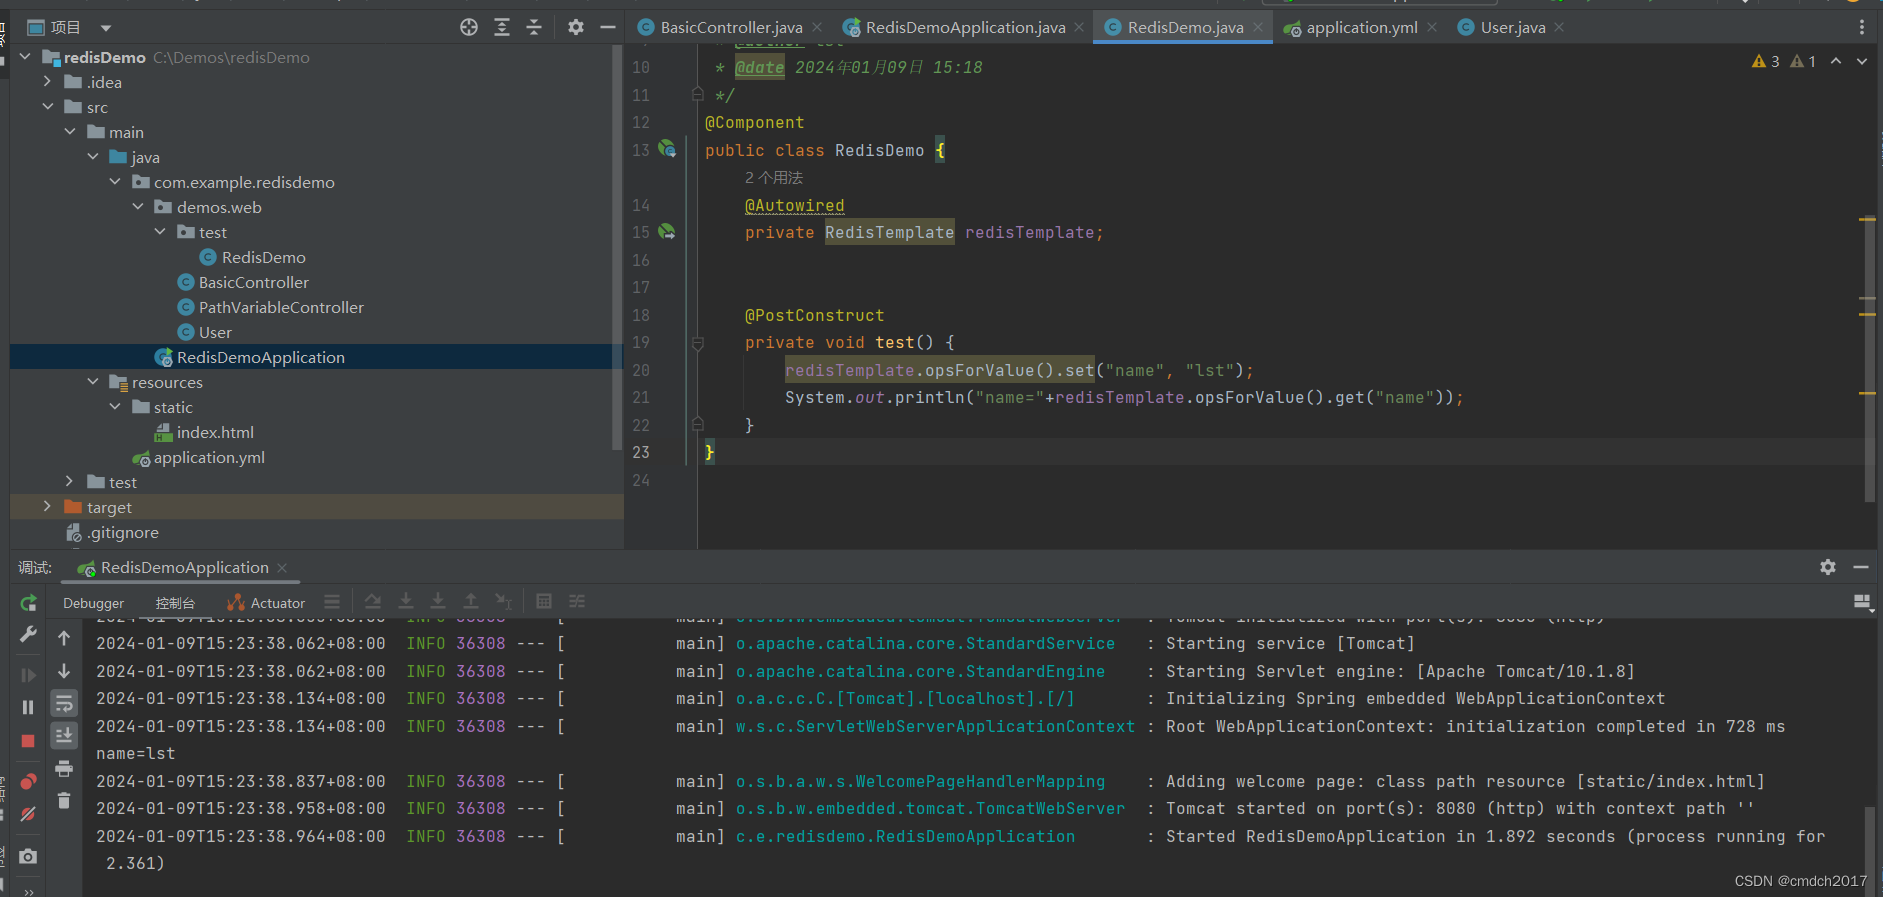Click the Spring bean gutter icon on class line
The image size is (1883, 897).
[667, 149]
